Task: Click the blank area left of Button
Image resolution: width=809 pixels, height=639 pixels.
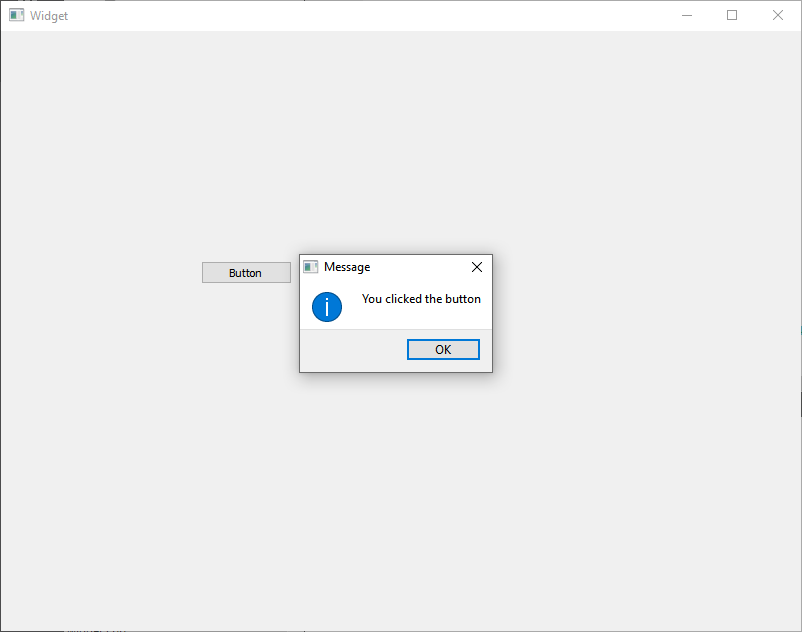Action: [x=100, y=273]
